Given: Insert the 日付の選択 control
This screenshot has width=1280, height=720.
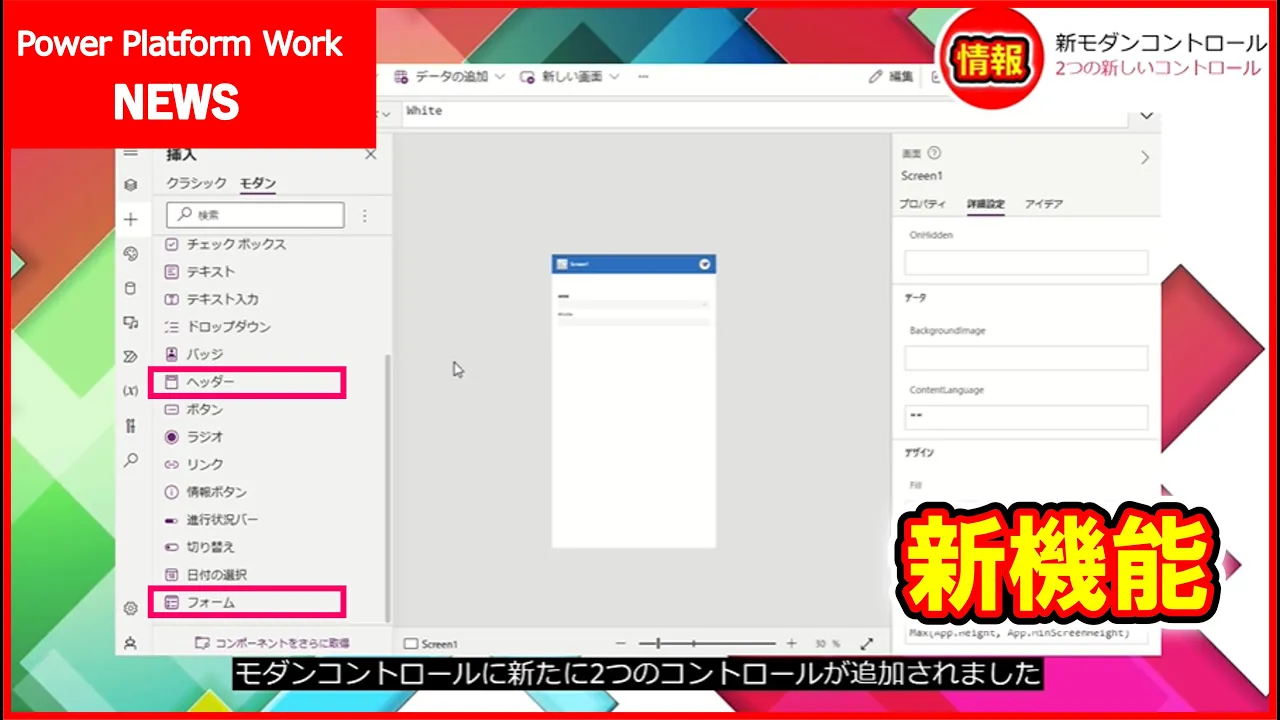Looking at the screenshot, I should click(x=205, y=575).
